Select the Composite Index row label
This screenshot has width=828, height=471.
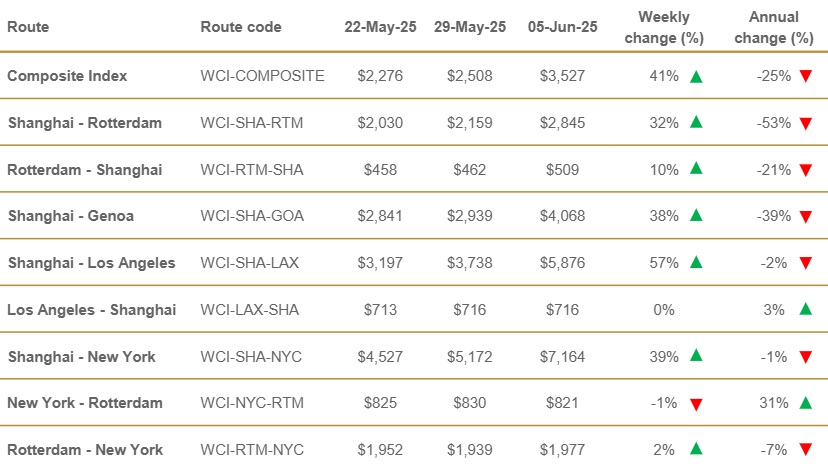65,76
